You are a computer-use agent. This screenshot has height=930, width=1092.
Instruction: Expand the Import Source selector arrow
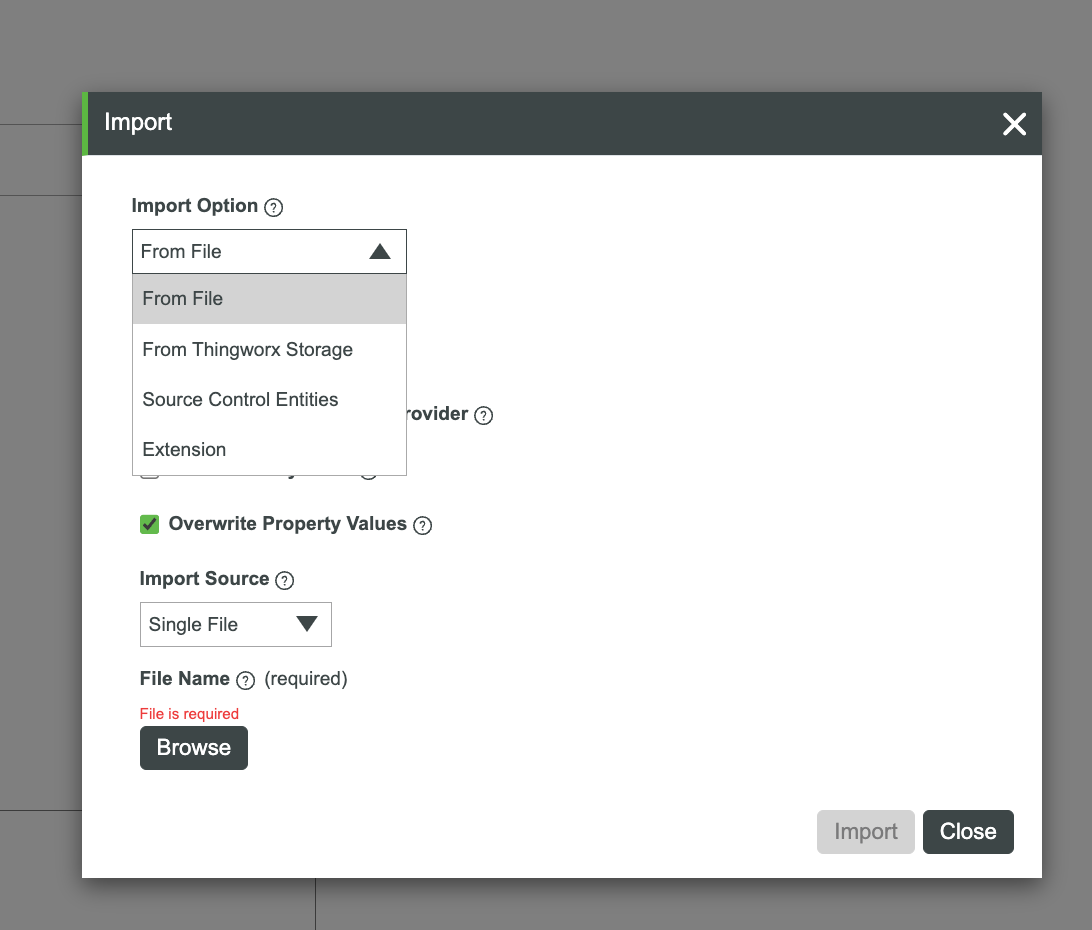(x=307, y=624)
